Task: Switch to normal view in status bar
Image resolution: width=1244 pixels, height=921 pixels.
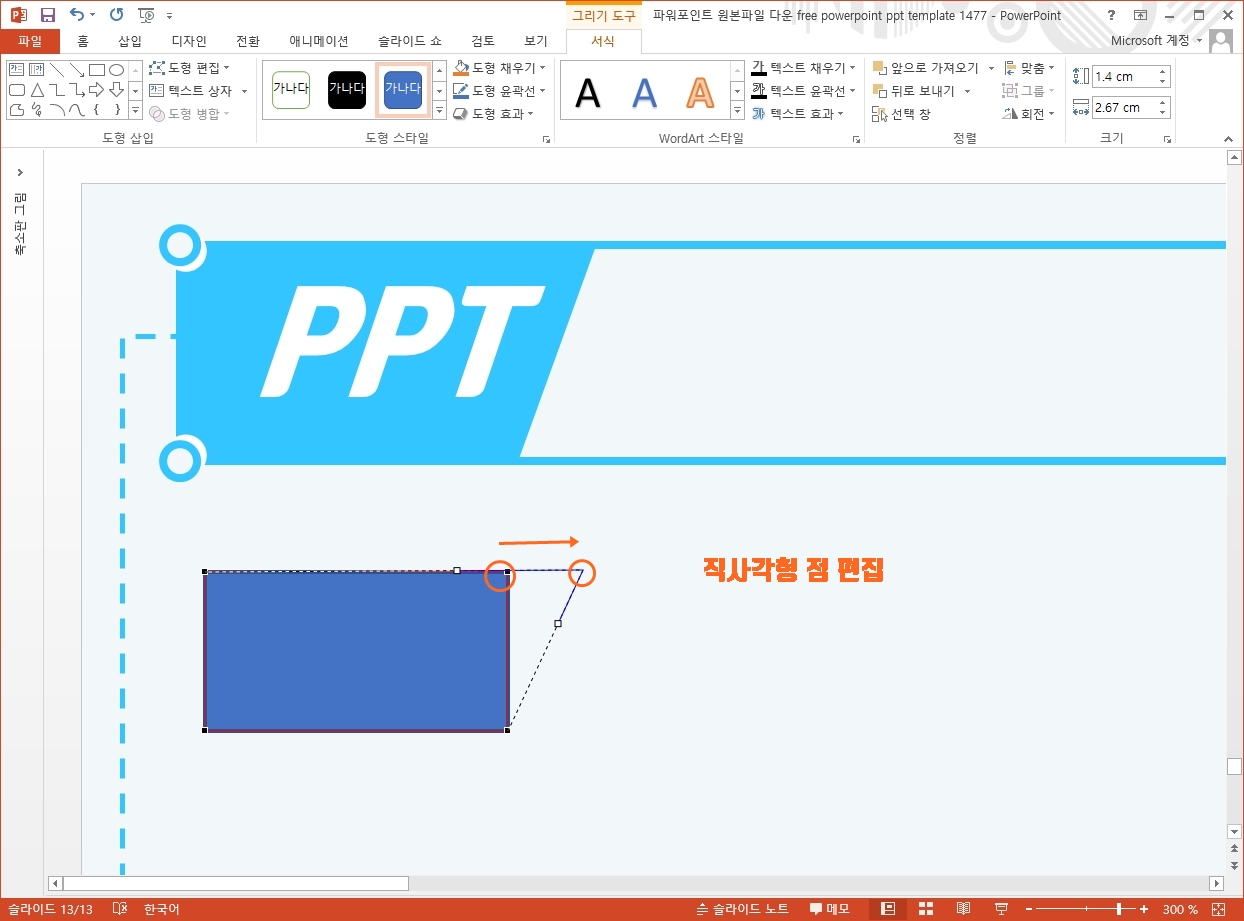Action: click(887, 909)
